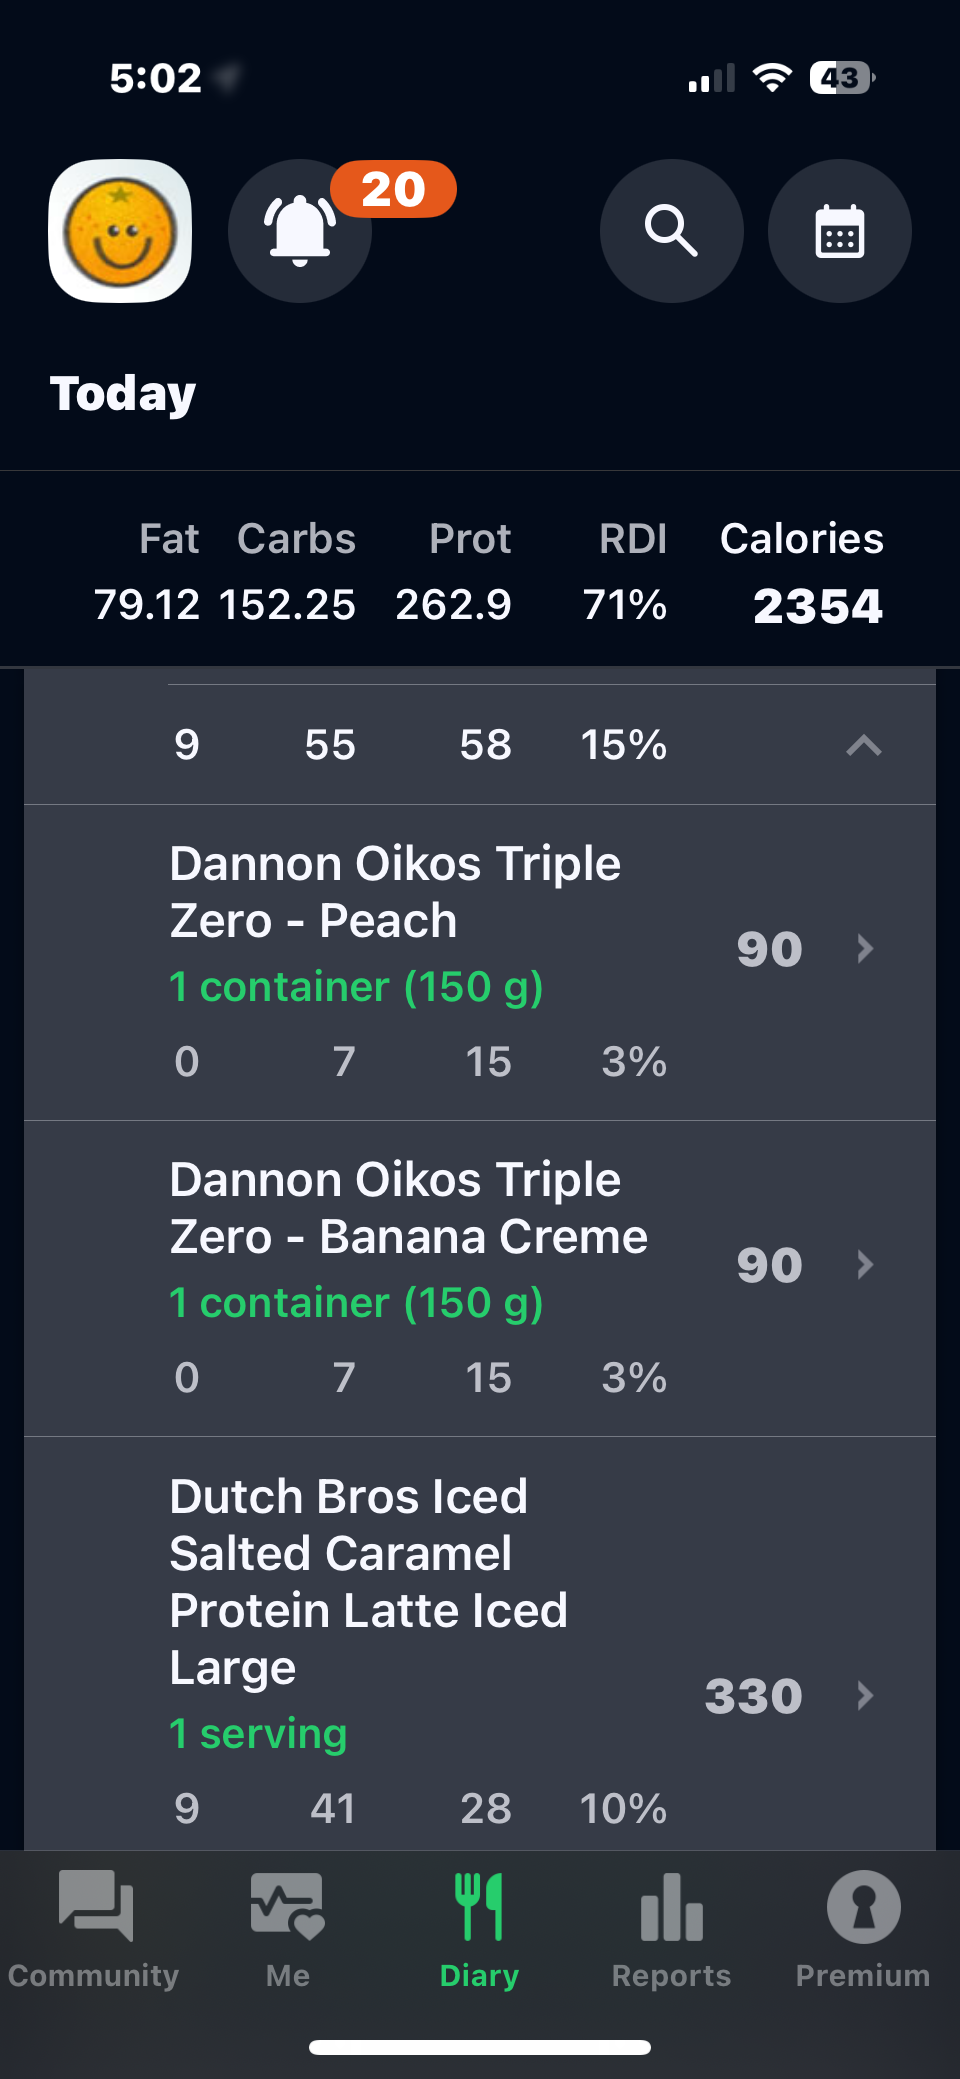Screen dimensions: 960x2079
Task: Open Peach yogurt details chevron
Action: point(865,948)
